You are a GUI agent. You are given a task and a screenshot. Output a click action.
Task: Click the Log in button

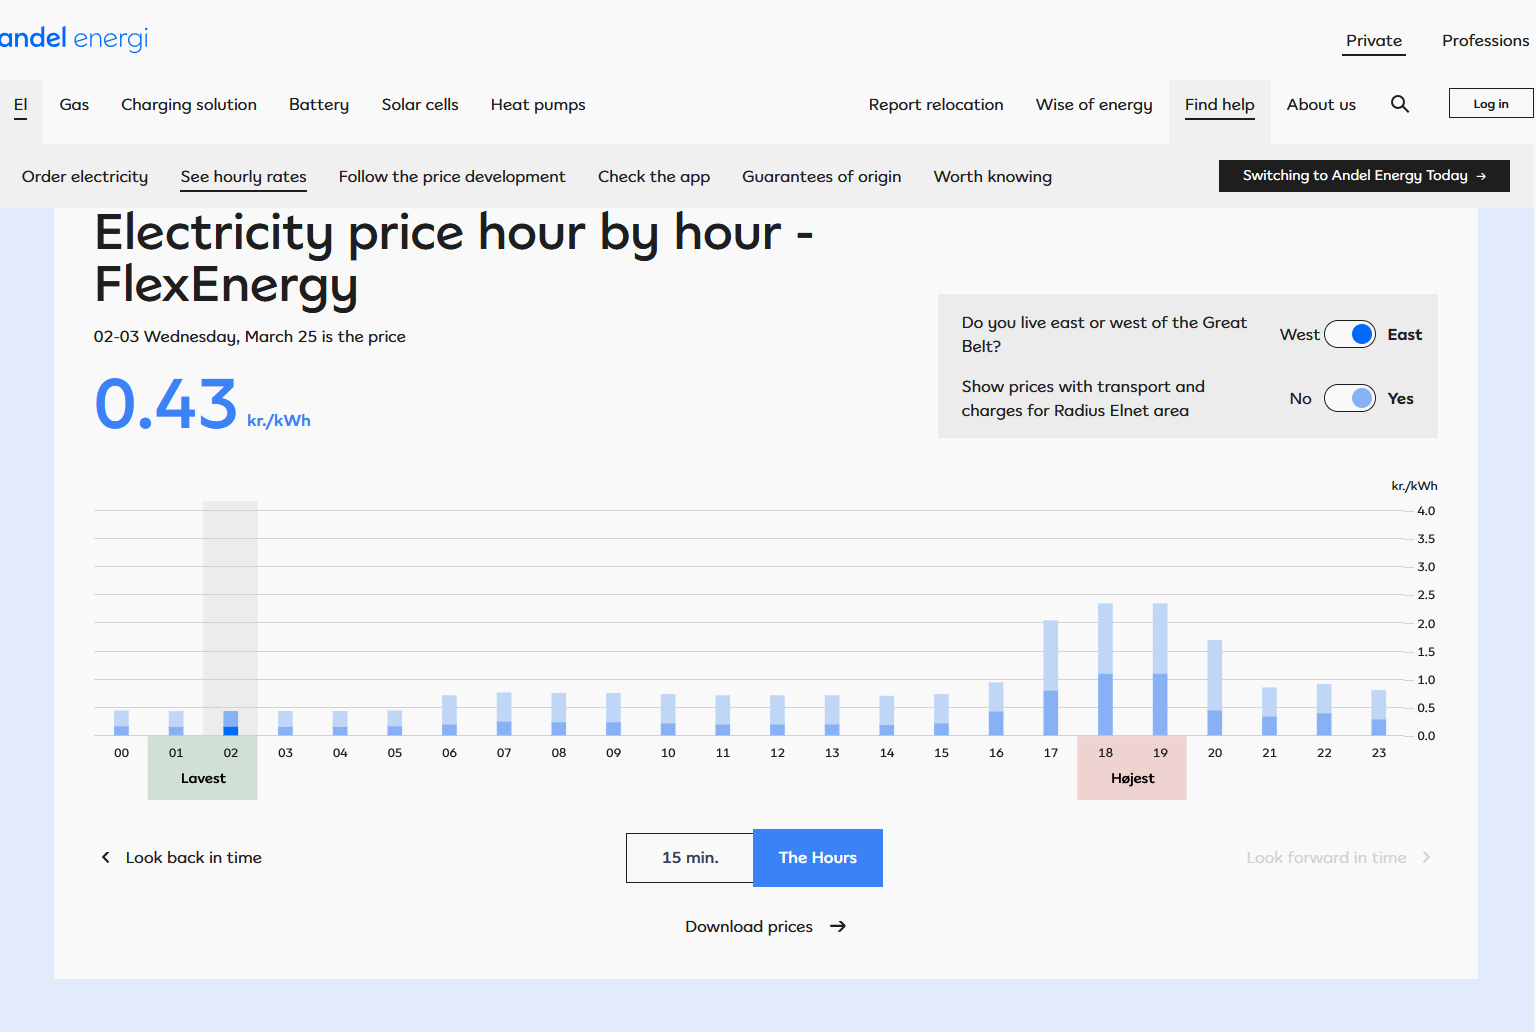tap(1490, 104)
